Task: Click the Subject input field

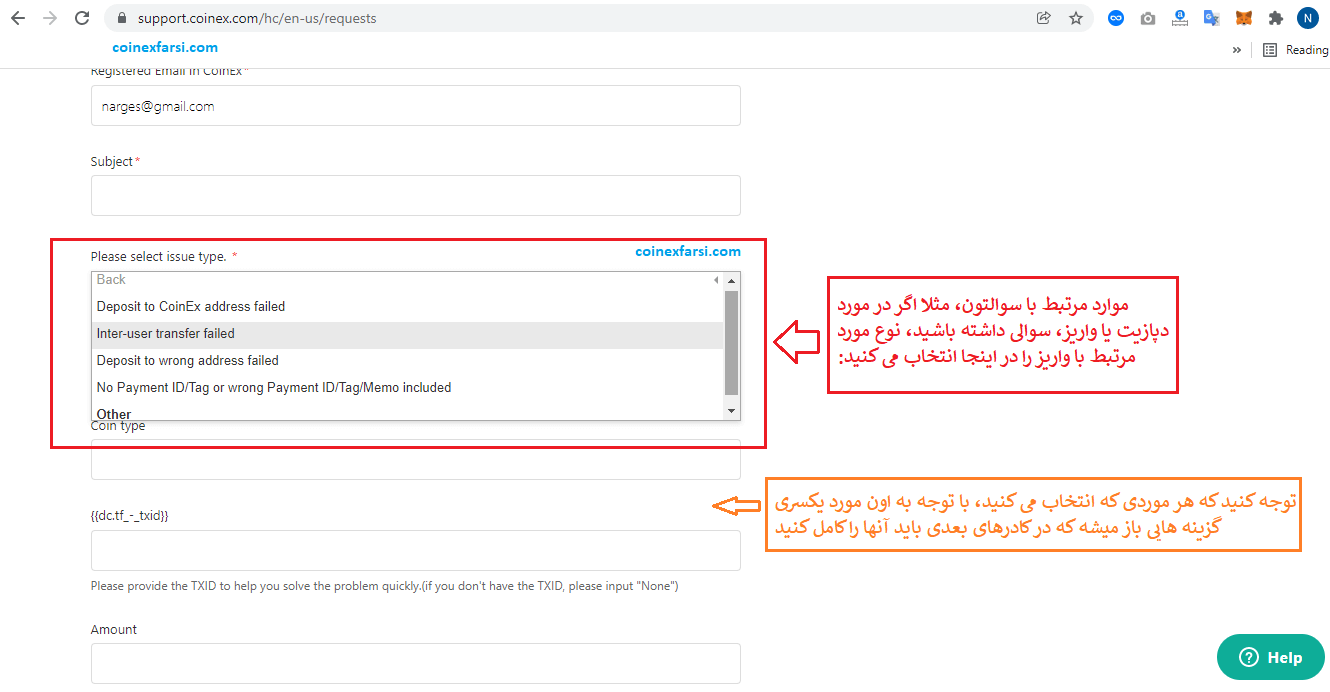Action: coord(415,196)
